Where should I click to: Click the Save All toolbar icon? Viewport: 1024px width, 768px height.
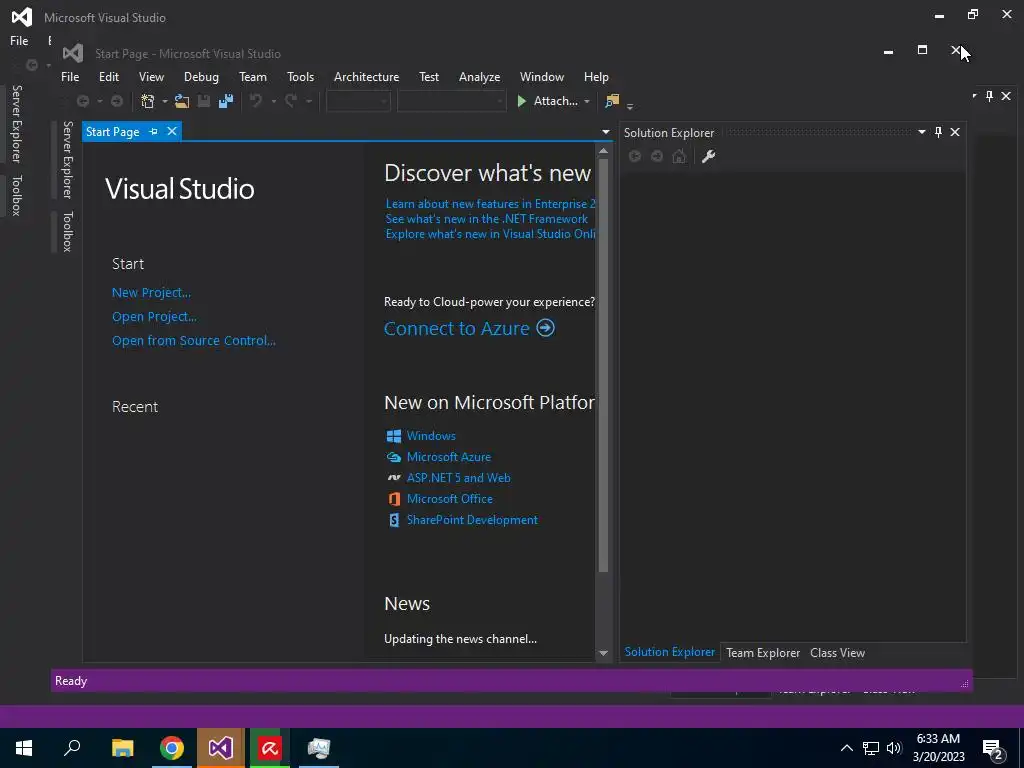click(x=226, y=101)
